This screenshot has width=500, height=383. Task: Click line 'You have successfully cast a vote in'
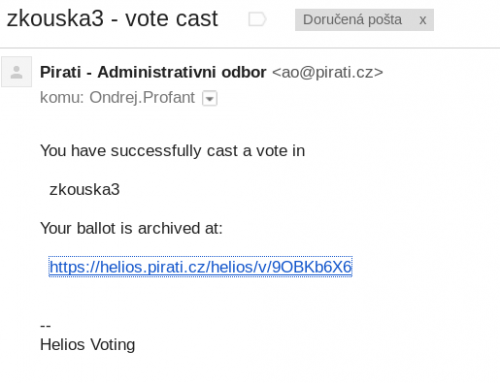click(172, 151)
